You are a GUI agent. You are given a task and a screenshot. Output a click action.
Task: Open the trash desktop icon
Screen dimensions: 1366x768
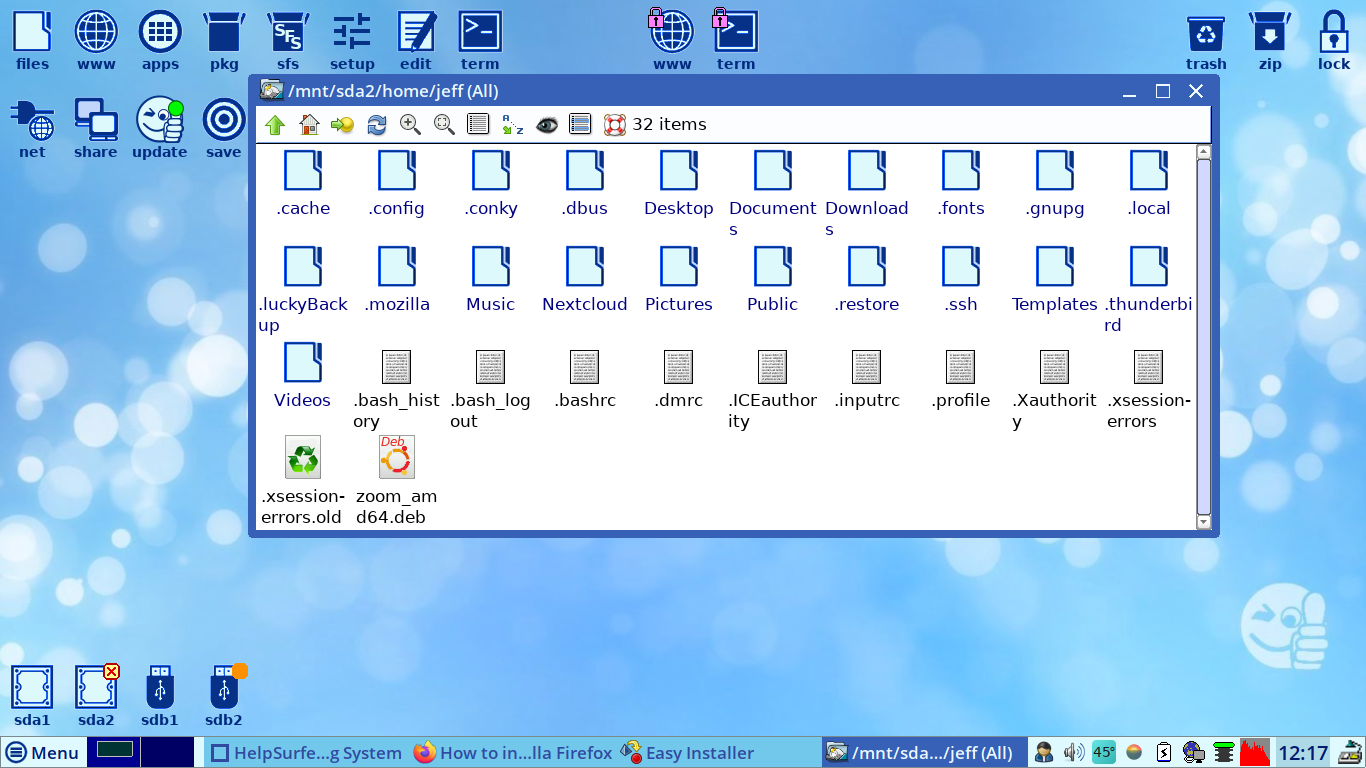tap(1206, 41)
